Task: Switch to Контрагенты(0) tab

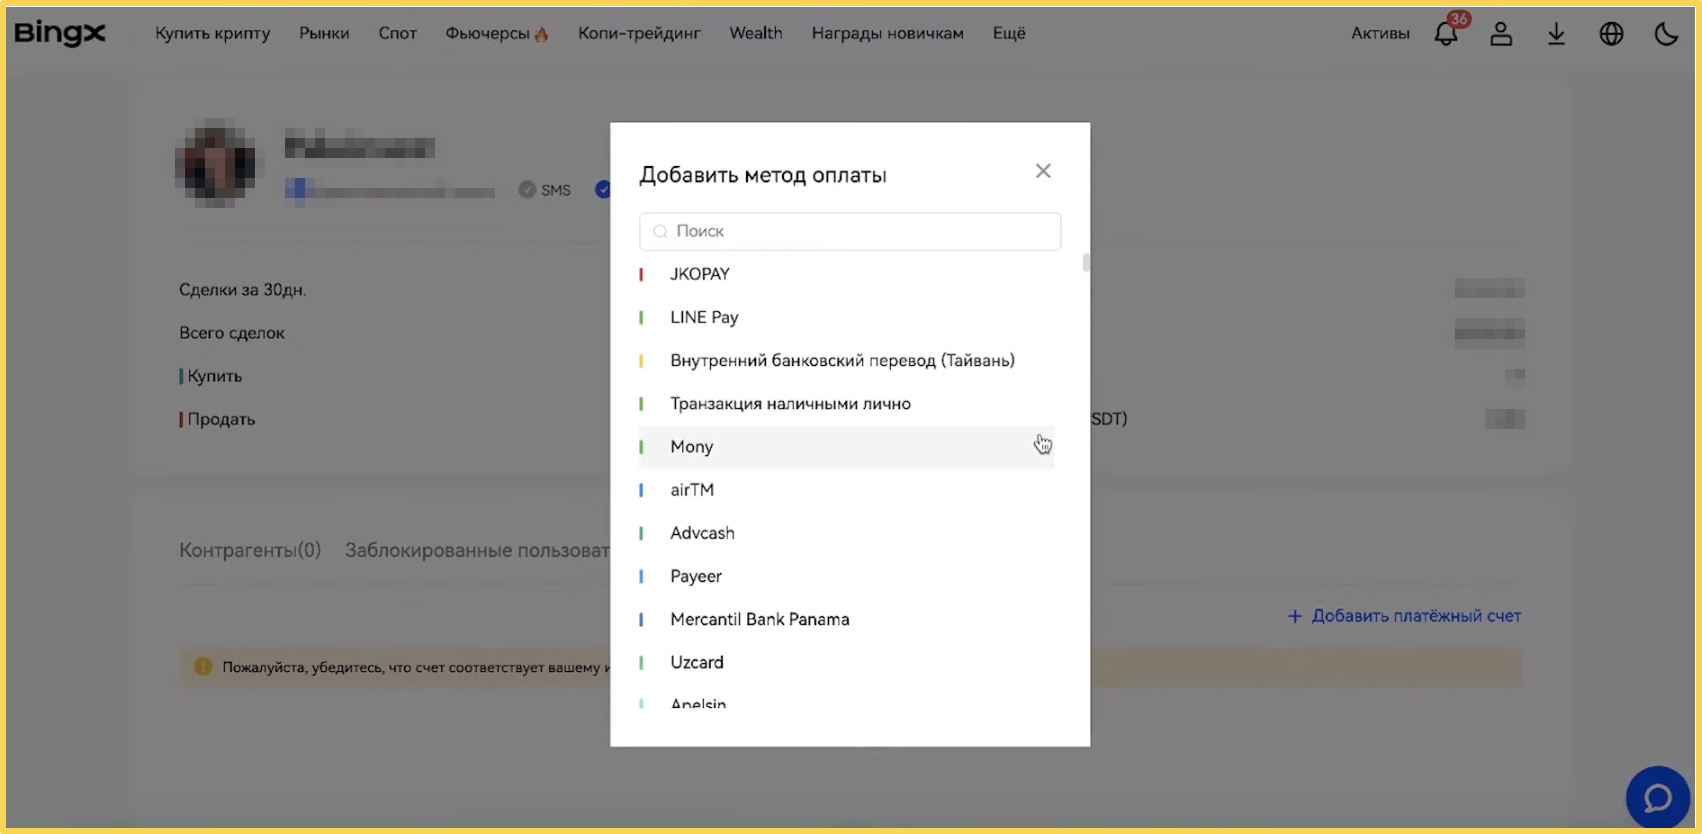Action: click(x=250, y=550)
